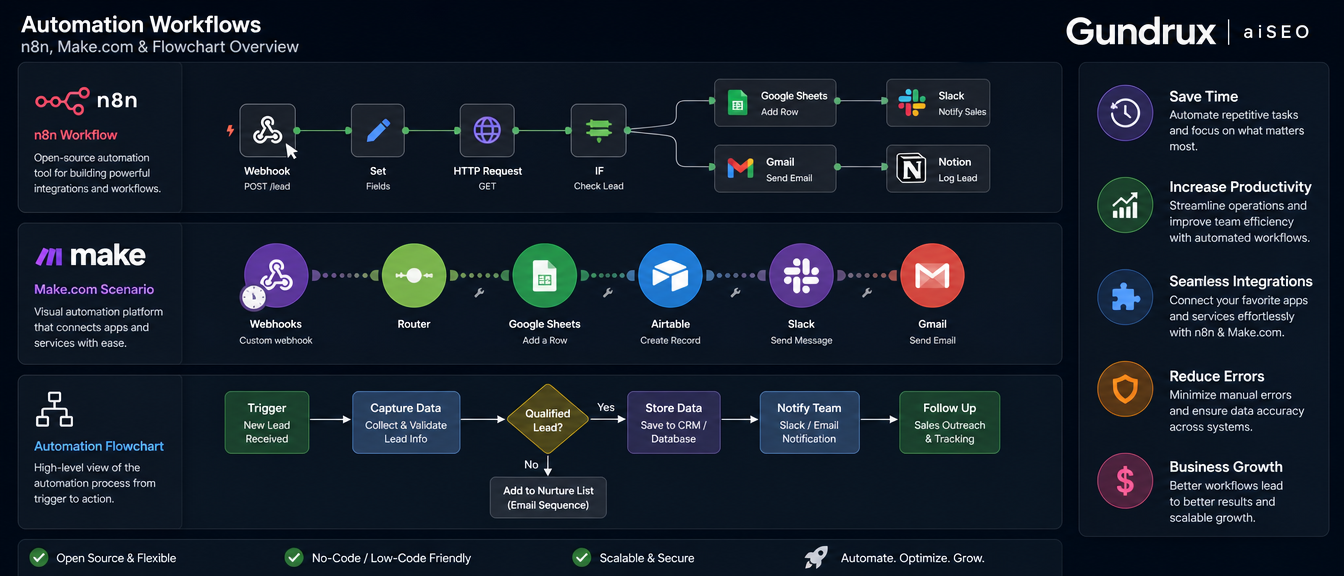The height and width of the screenshot is (576, 1344).
Task: Open the HTTP Request globe node
Action: click(487, 130)
